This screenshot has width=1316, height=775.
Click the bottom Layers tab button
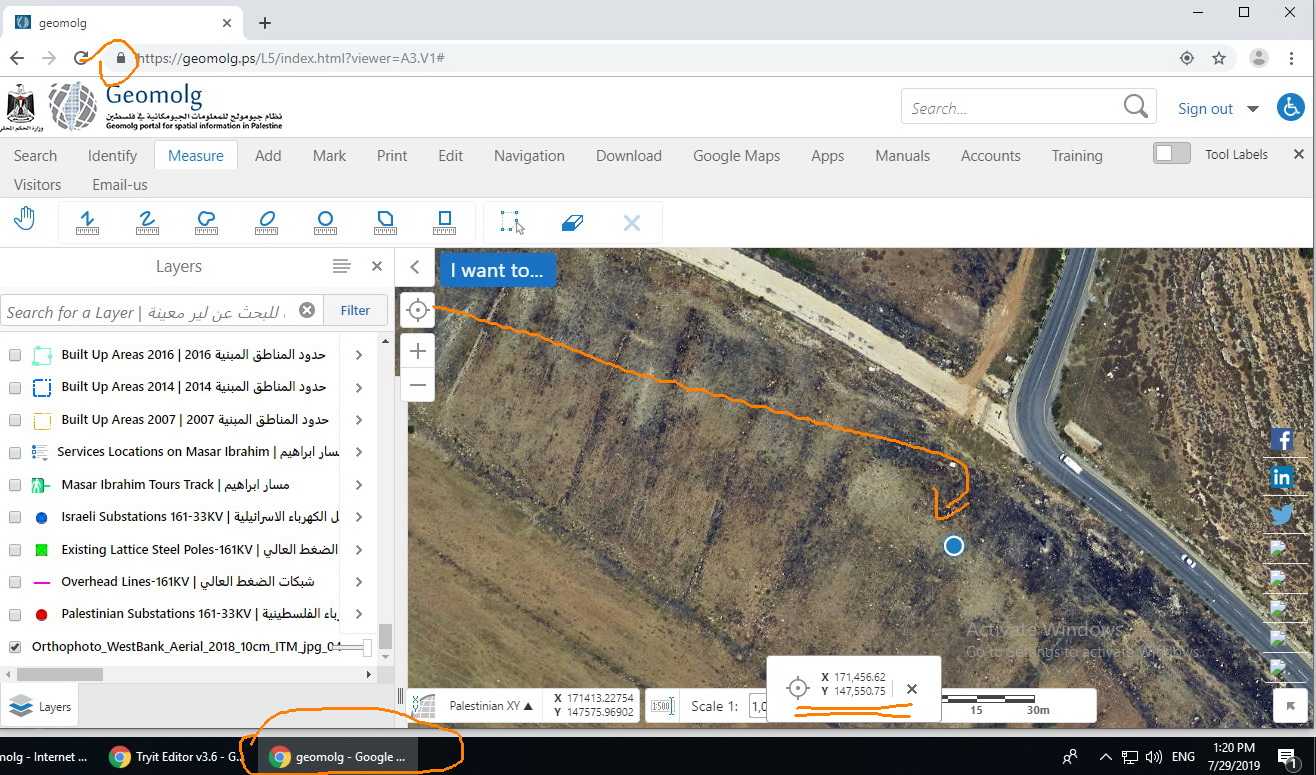coord(40,706)
